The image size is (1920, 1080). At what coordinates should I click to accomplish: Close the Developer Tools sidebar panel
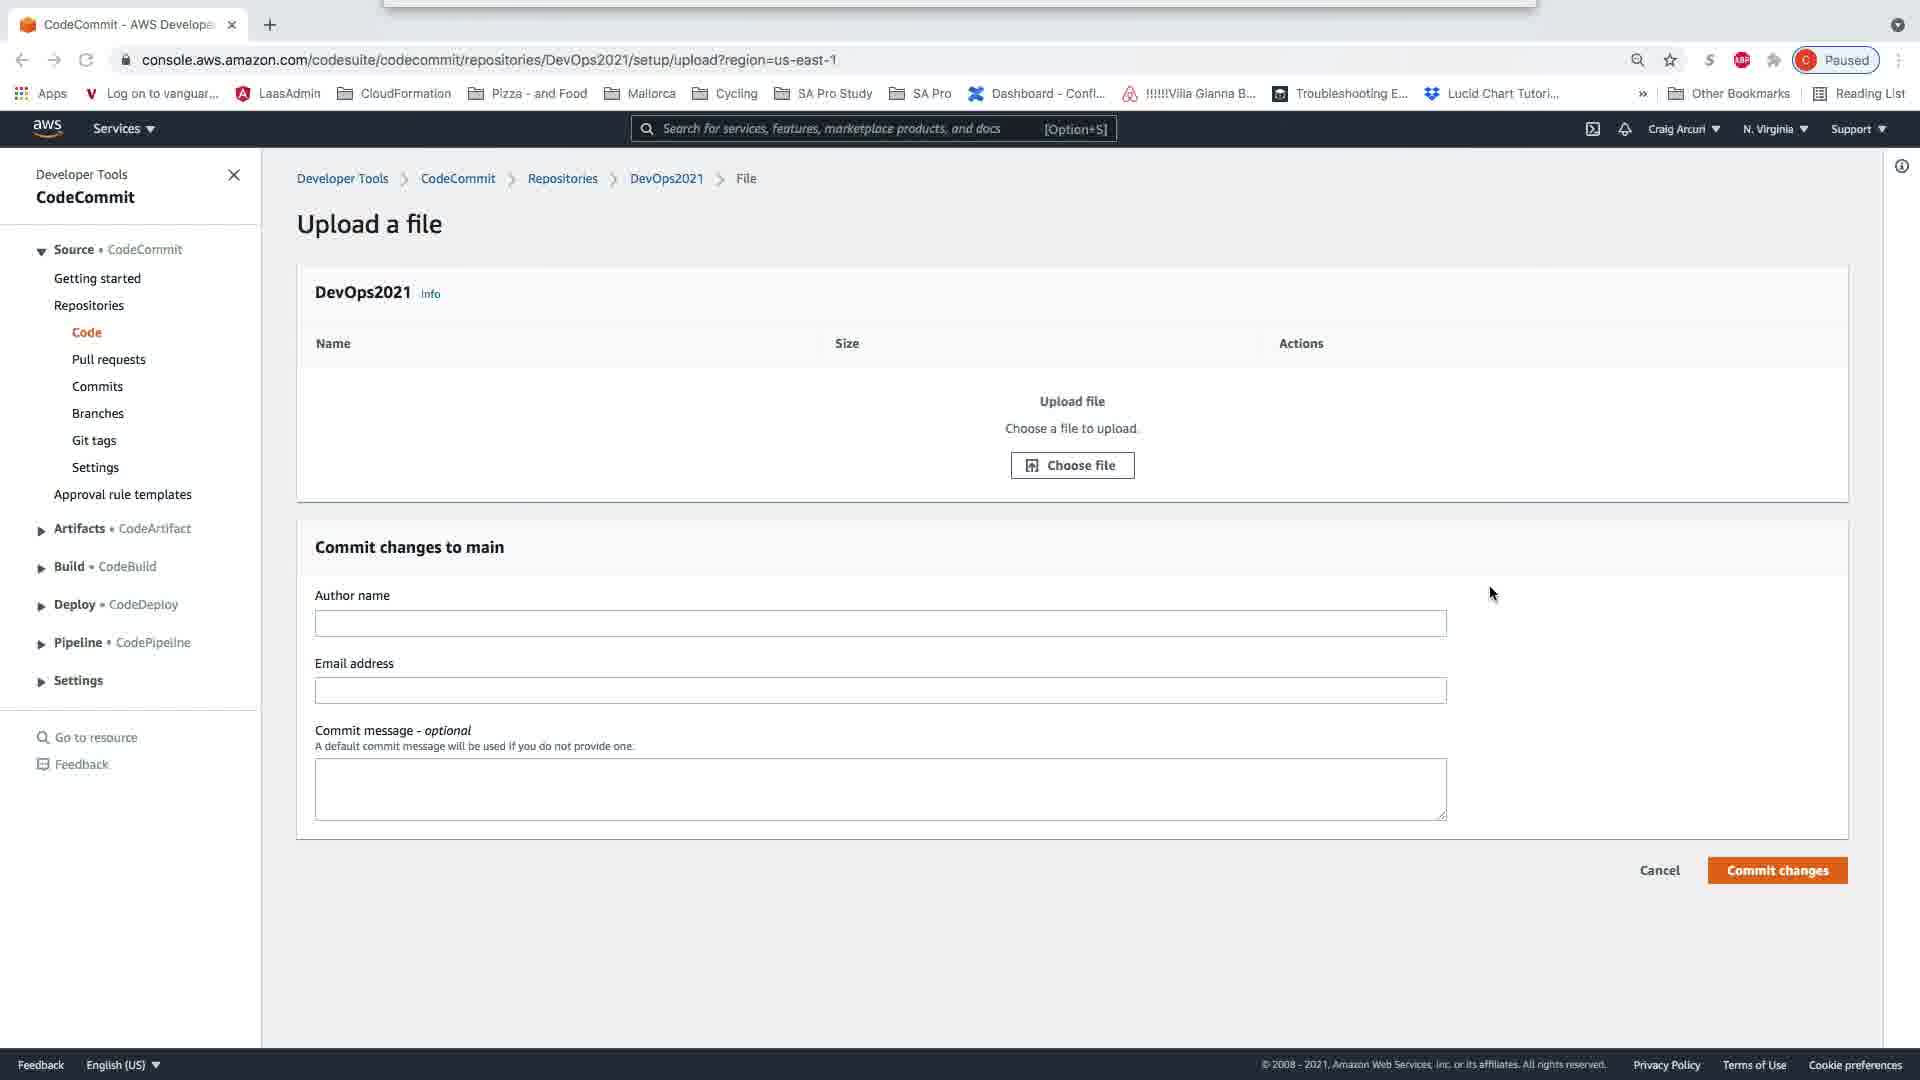pos(234,175)
